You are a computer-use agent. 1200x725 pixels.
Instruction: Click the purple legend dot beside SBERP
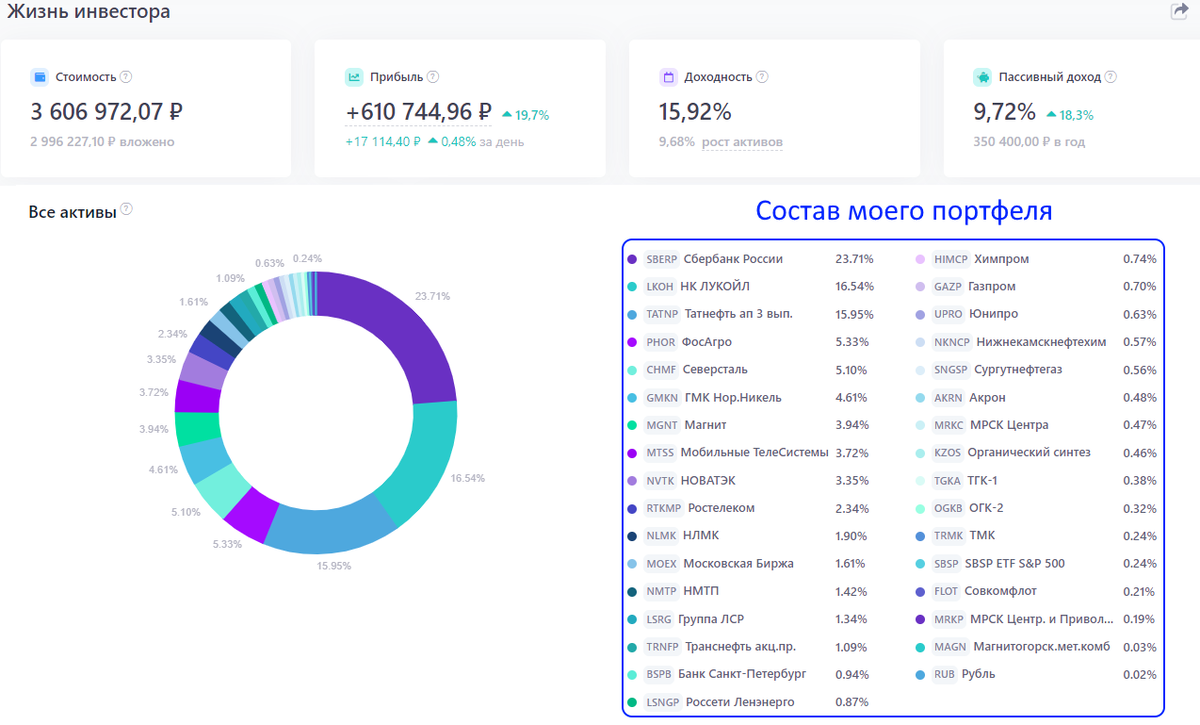[x=631, y=259]
